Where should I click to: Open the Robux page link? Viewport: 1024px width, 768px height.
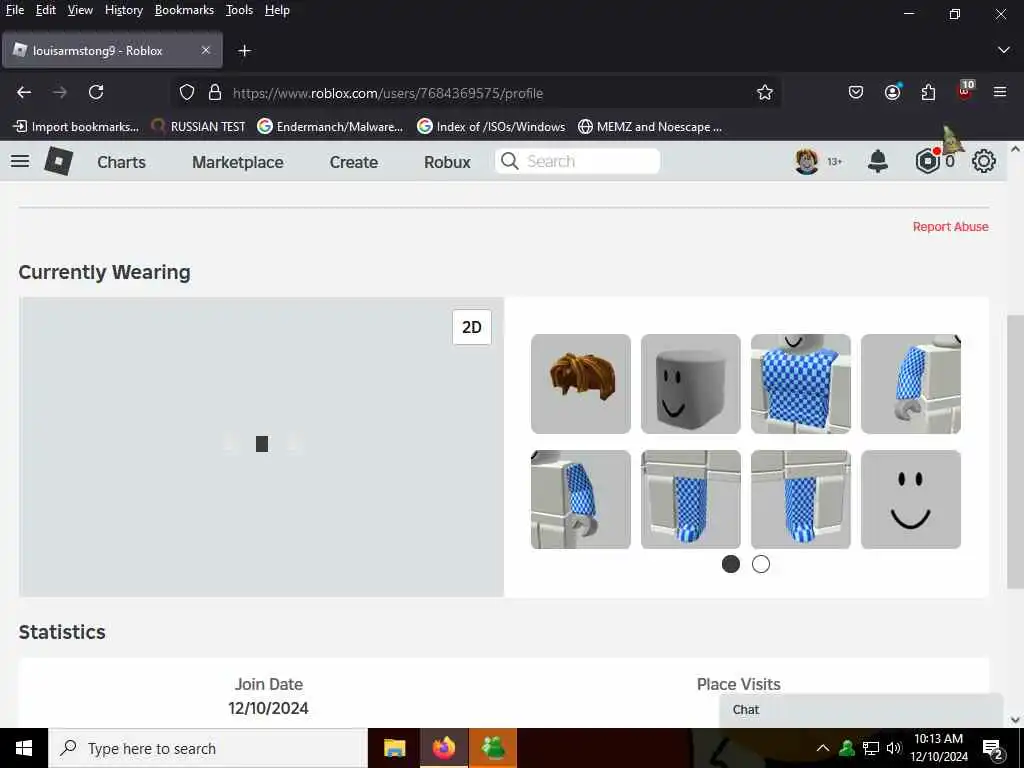point(447,162)
